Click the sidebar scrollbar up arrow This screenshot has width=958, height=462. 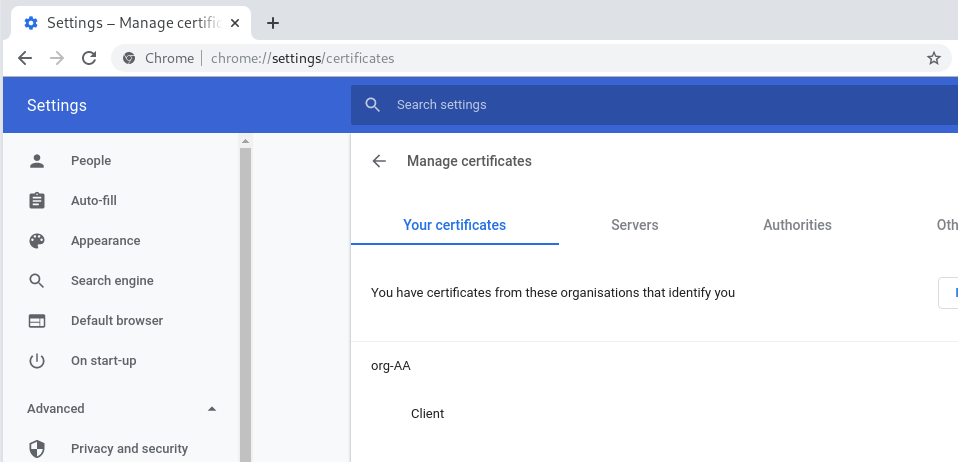(246, 141)
